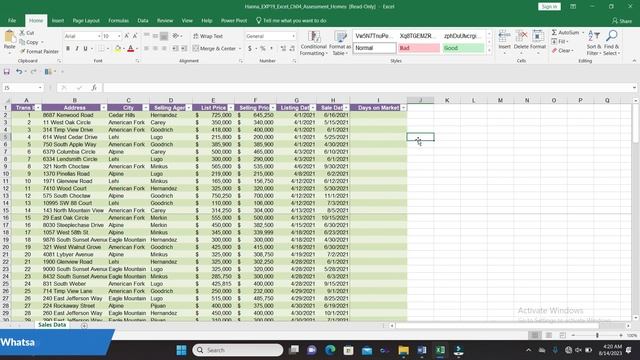Viewport: 640px width, 360px height.
Task: Click Format as Table icon
Action: tap(340, 37)
